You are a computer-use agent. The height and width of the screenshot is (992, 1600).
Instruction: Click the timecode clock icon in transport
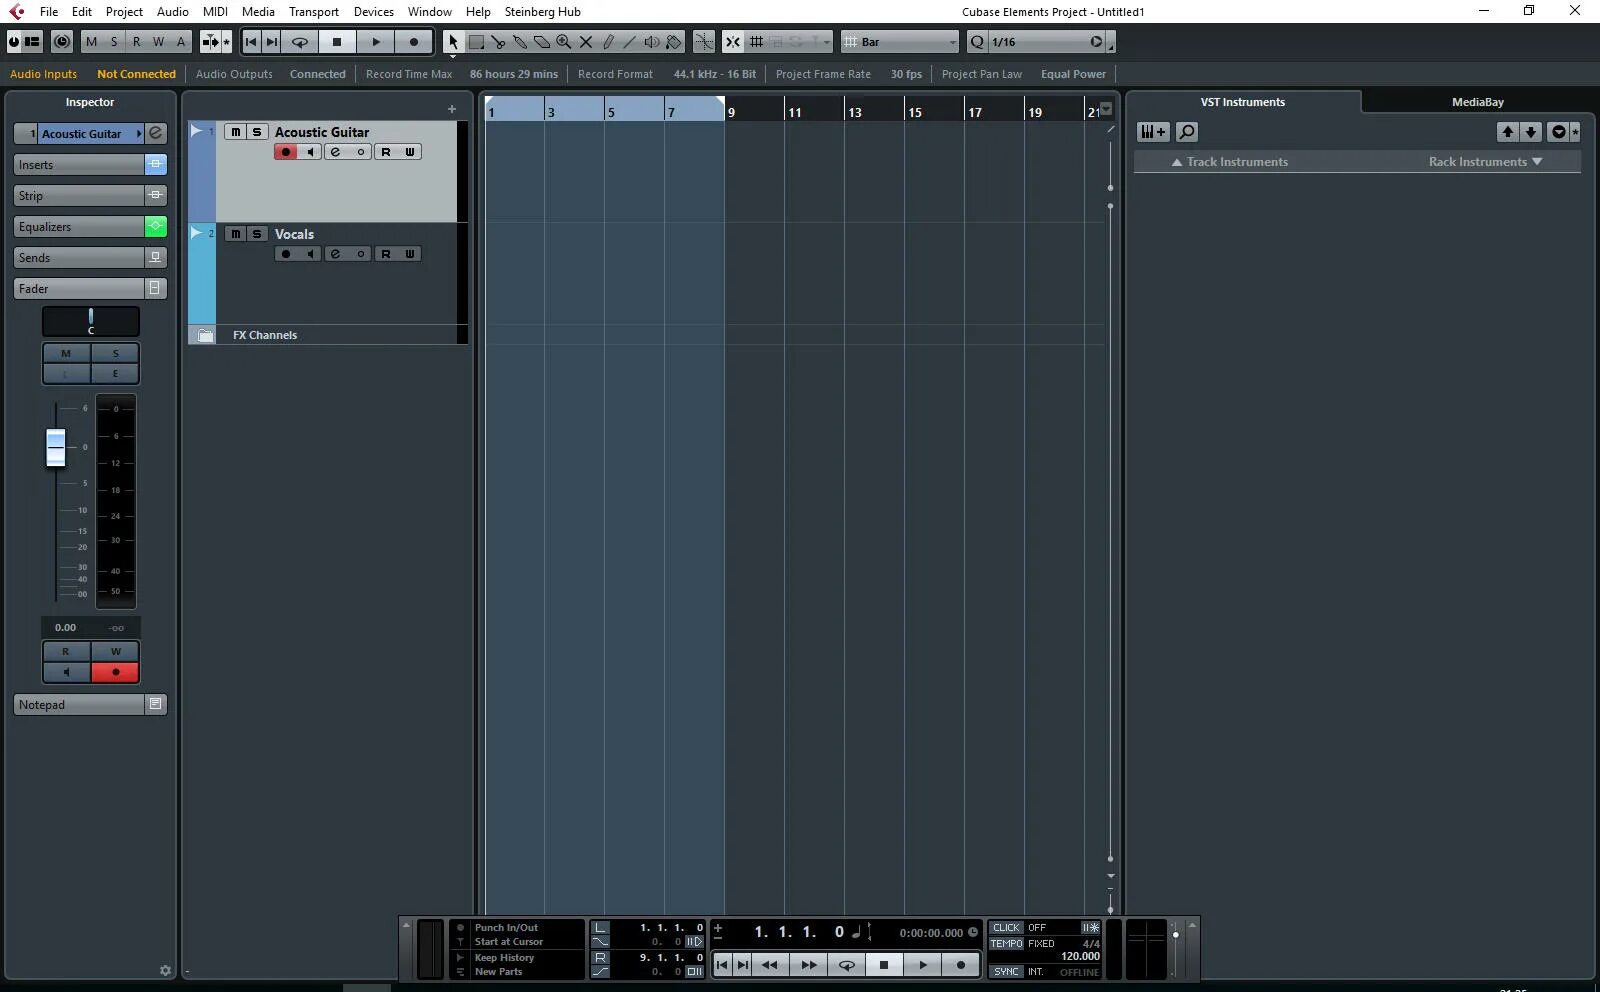tap(972, 932)
